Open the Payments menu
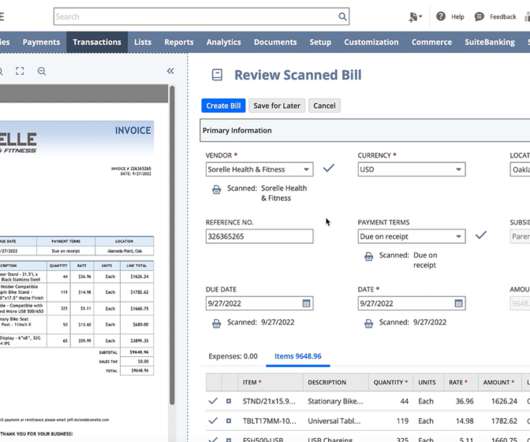The width and height of the screenshot is (530, 442). tap(41, 42)
